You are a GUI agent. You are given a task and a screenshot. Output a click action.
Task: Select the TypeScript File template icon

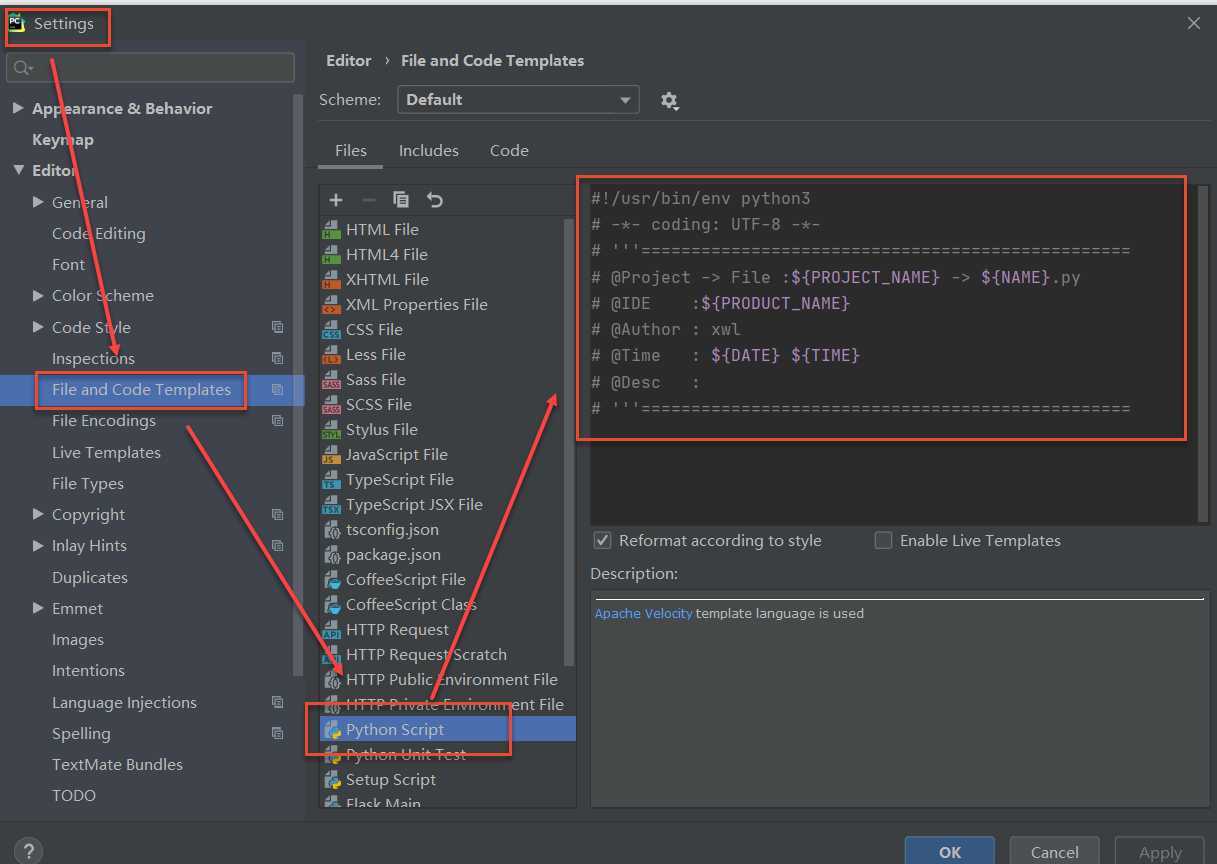tap(332, 480)
